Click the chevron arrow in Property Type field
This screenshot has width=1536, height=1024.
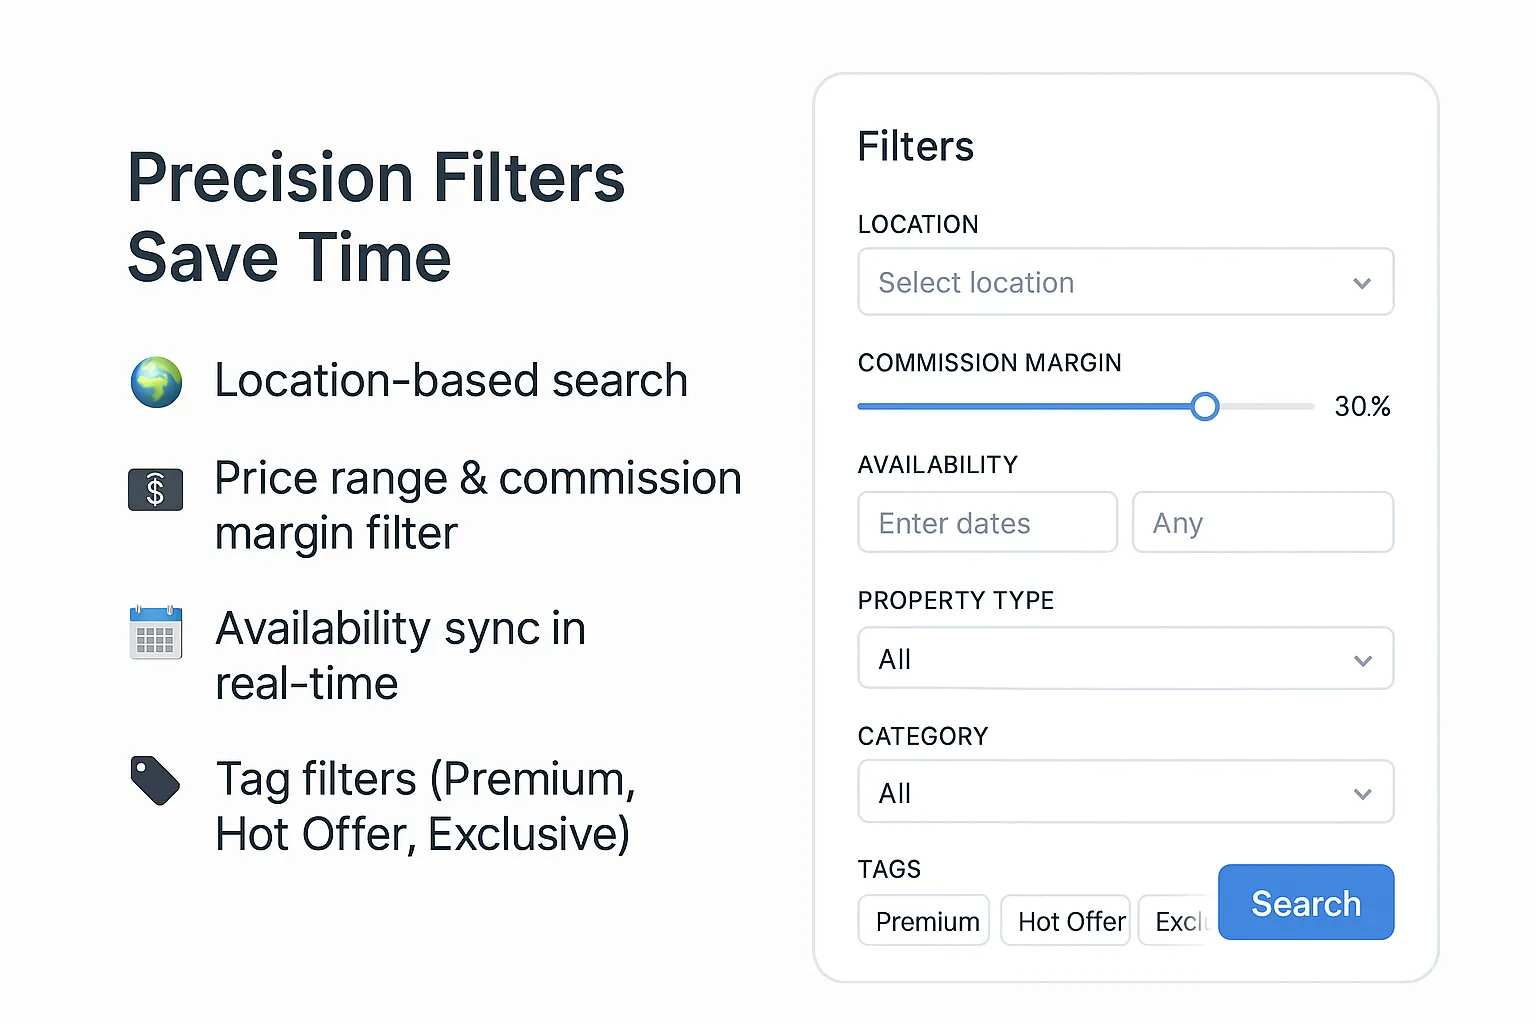tap(1362, 660)
